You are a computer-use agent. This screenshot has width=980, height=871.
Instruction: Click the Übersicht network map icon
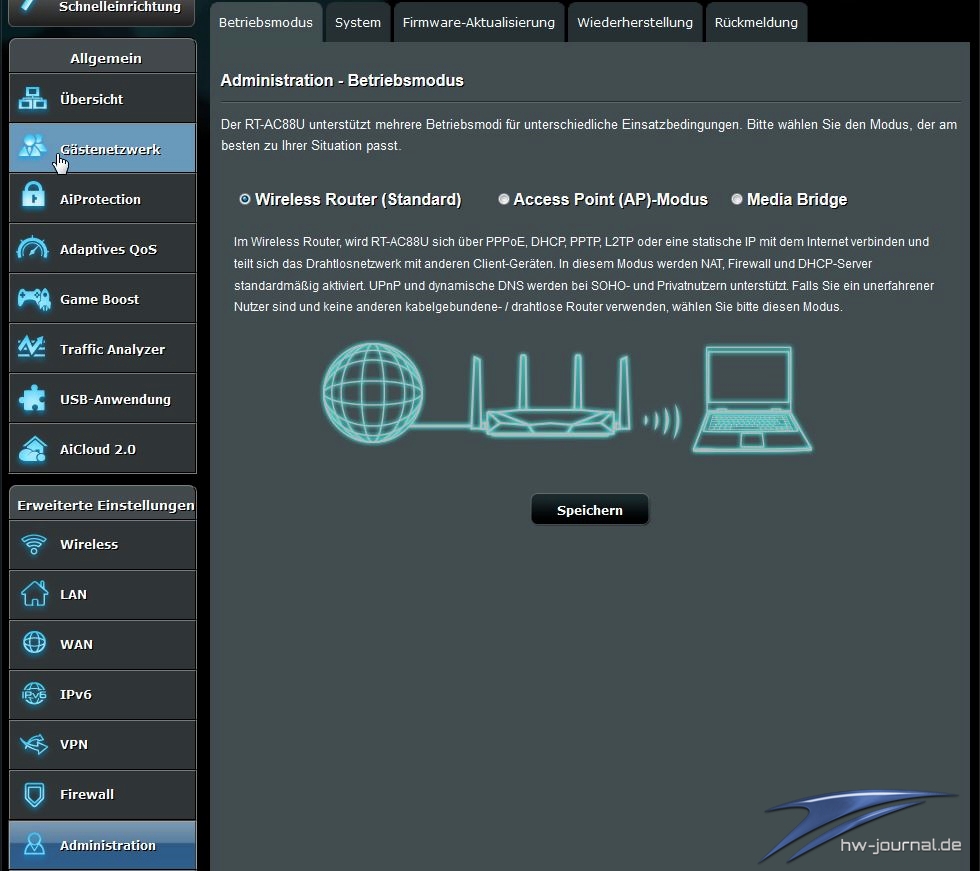click(32, 99)
